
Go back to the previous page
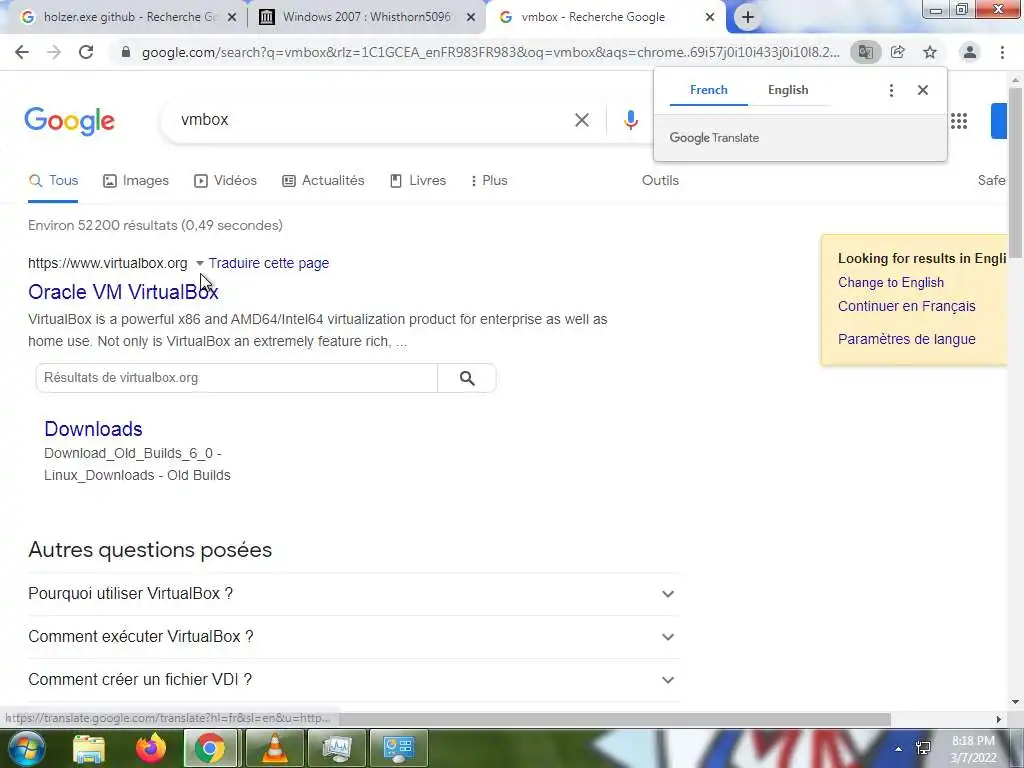pos(22,52)
